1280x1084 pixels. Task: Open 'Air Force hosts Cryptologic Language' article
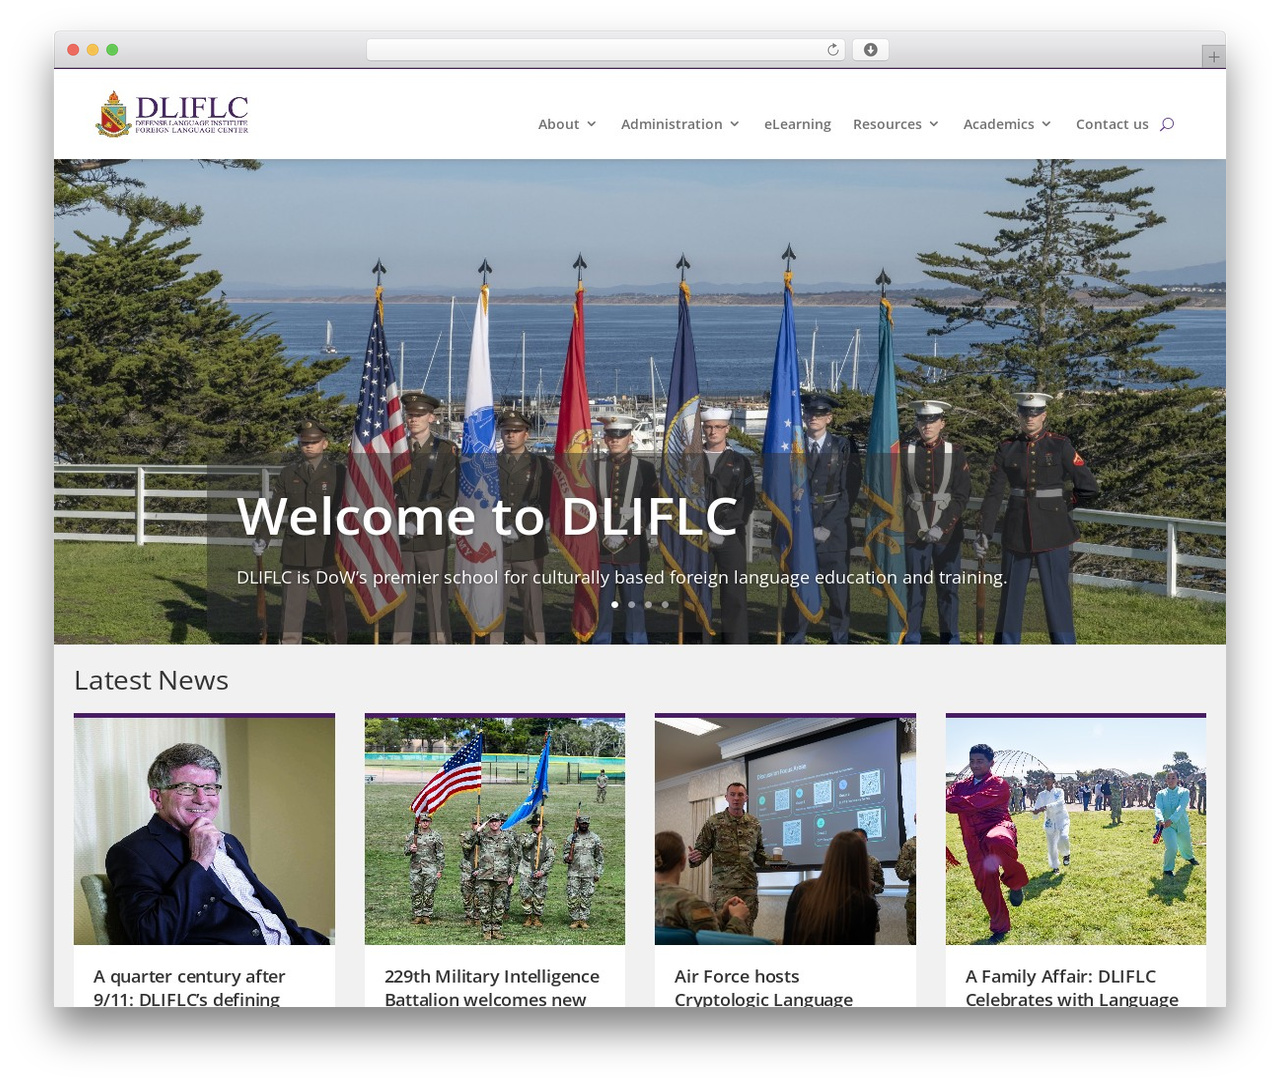(x=764, y=987)
